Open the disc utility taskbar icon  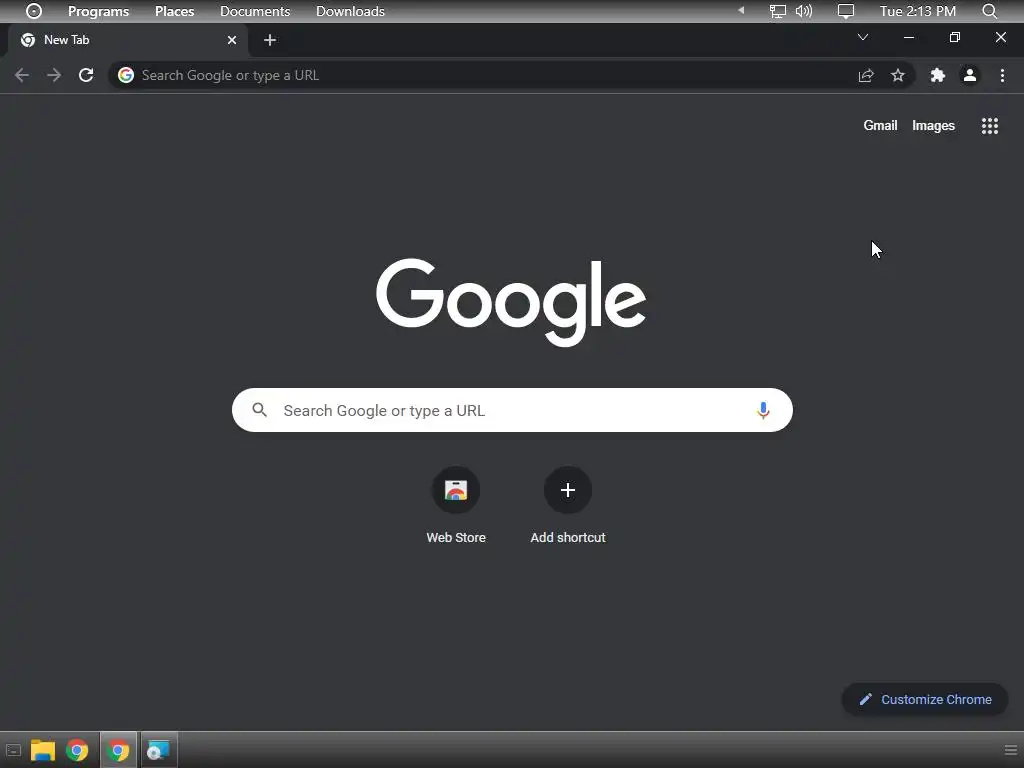tap(159, 750)
